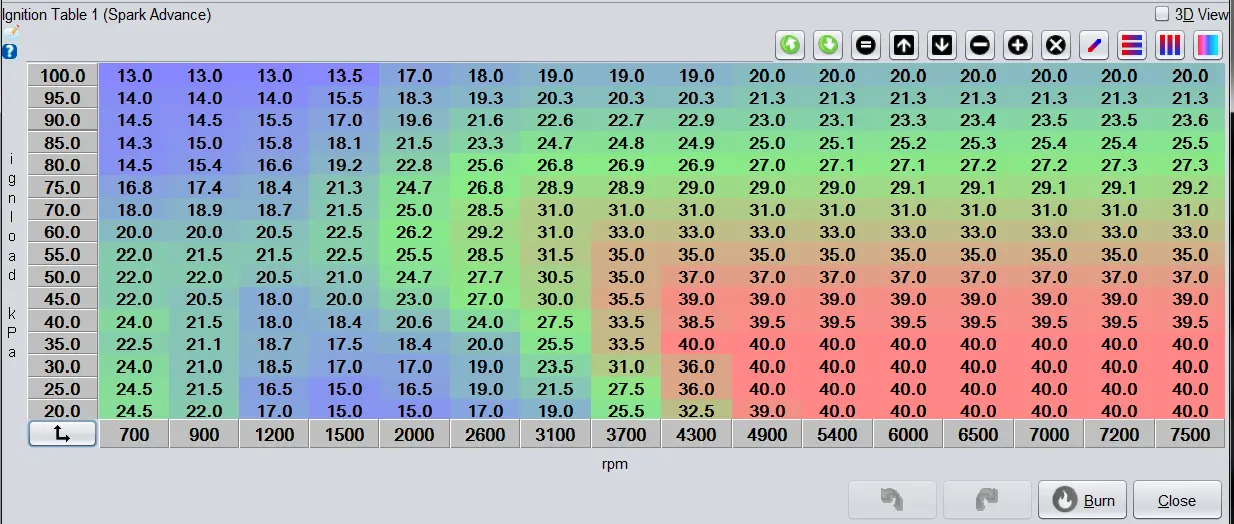Click the green up-arrow toolbar icon
This screenshot has height=524, width=1234.
[790, 45]
